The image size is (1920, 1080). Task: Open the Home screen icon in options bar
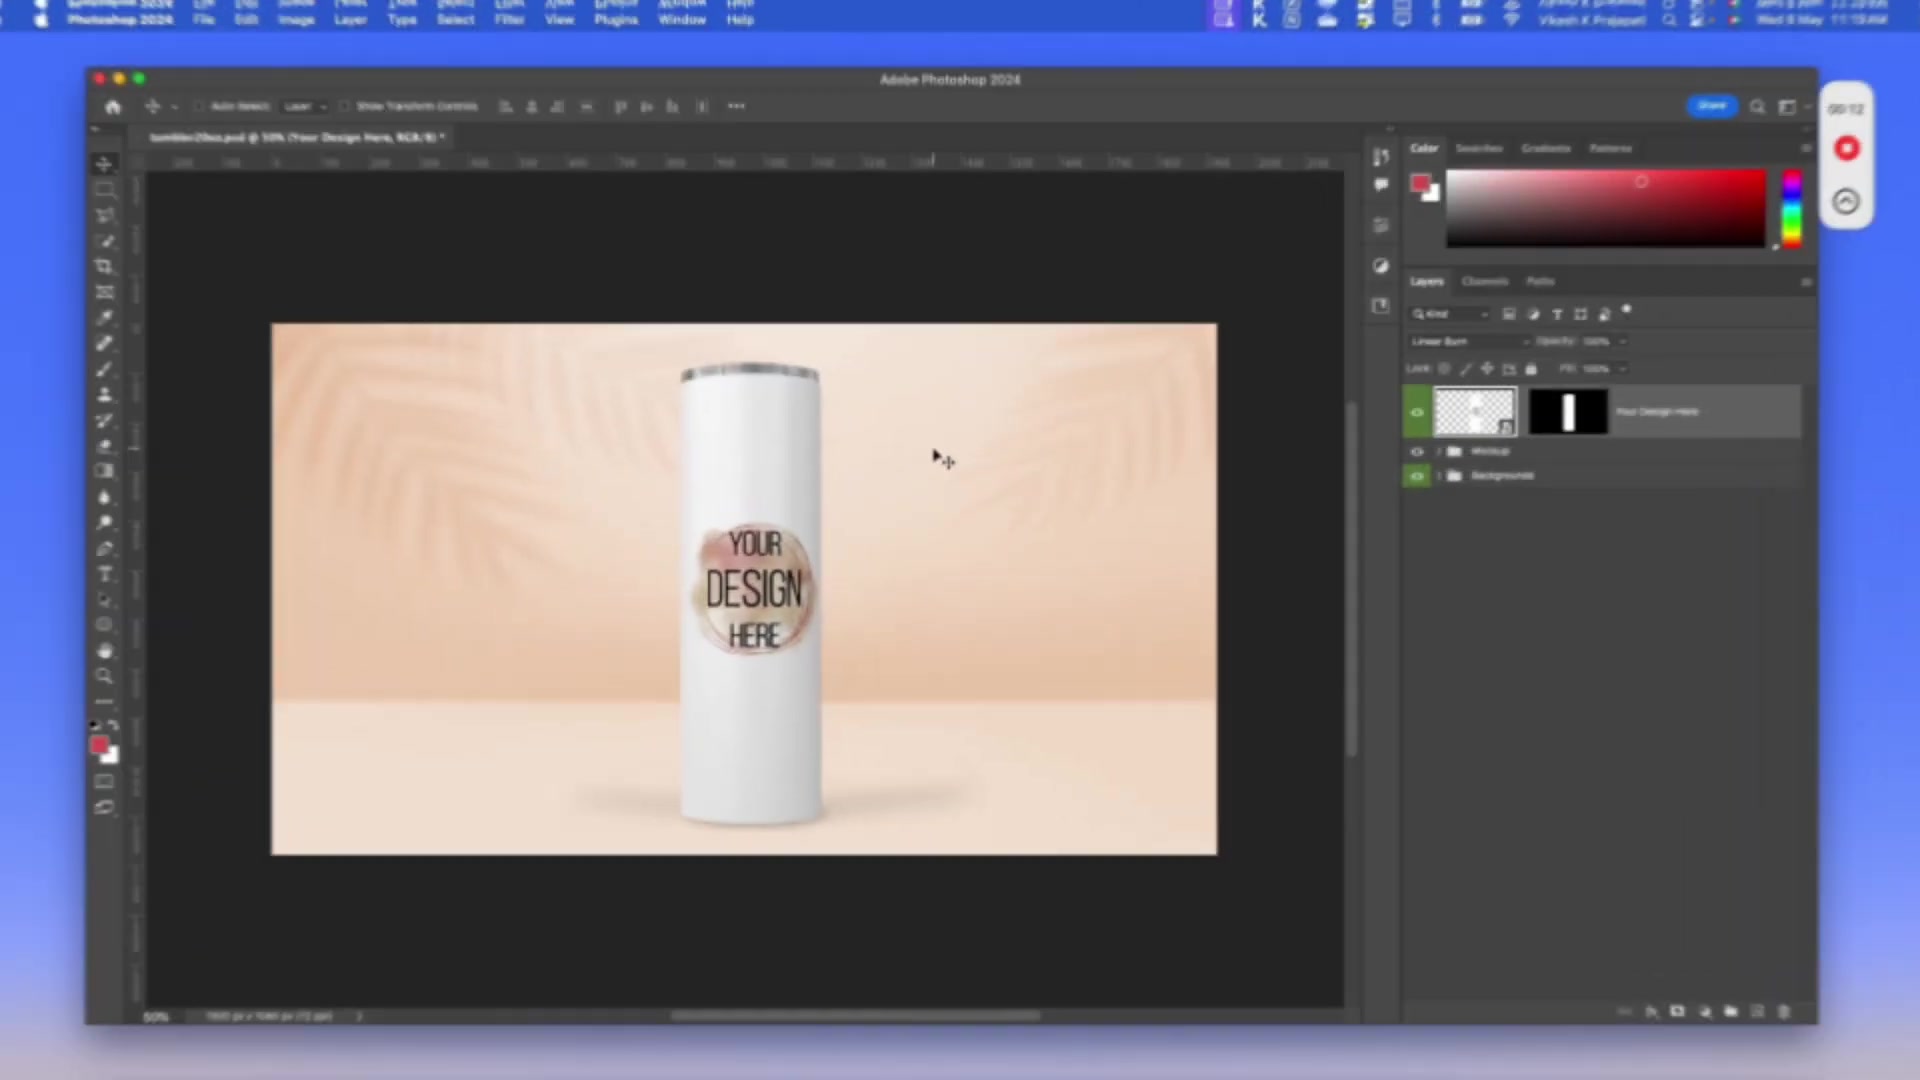[113, 106]
